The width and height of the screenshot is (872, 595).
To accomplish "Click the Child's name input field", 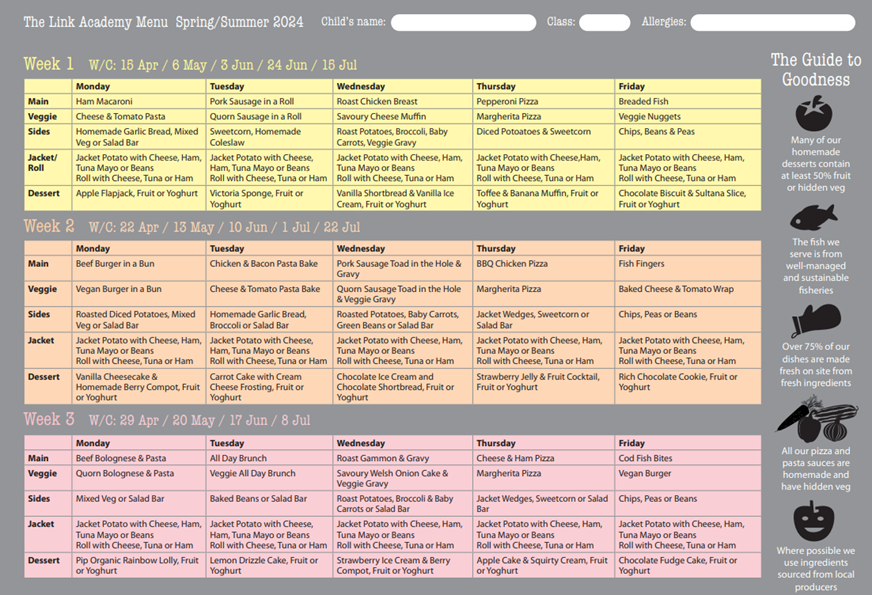I will (x=463, y=22).
